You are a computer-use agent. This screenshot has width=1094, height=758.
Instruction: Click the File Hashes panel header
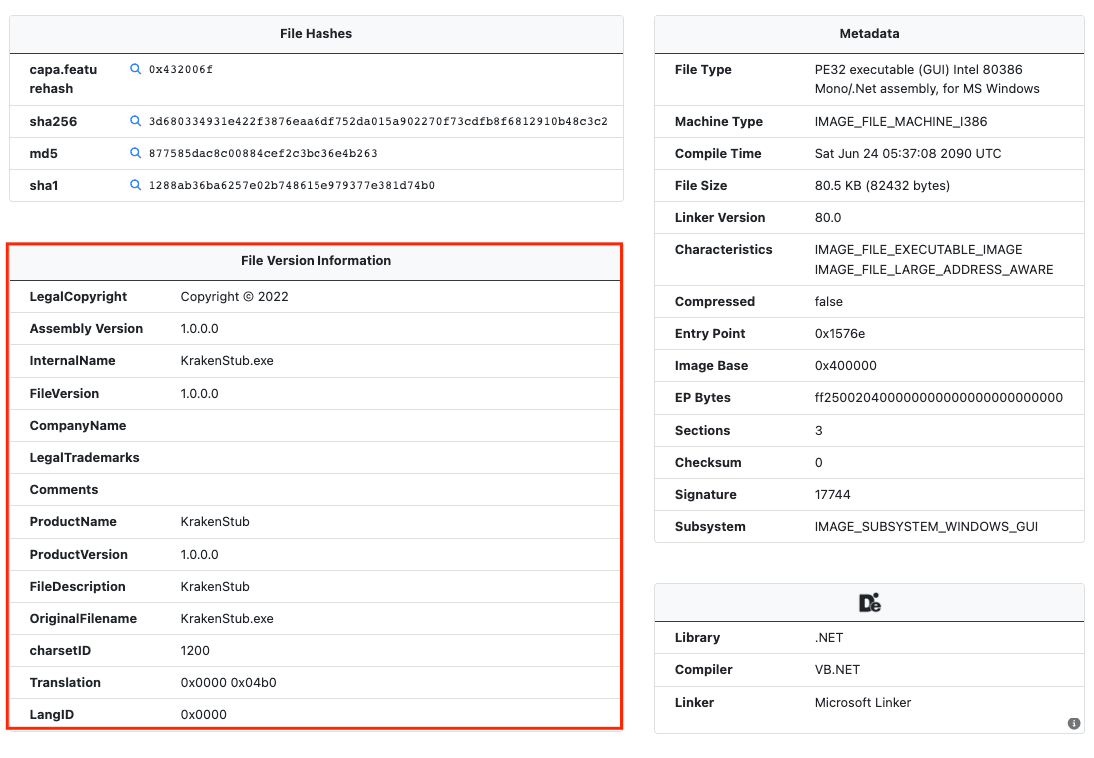(x=316, y=33)
